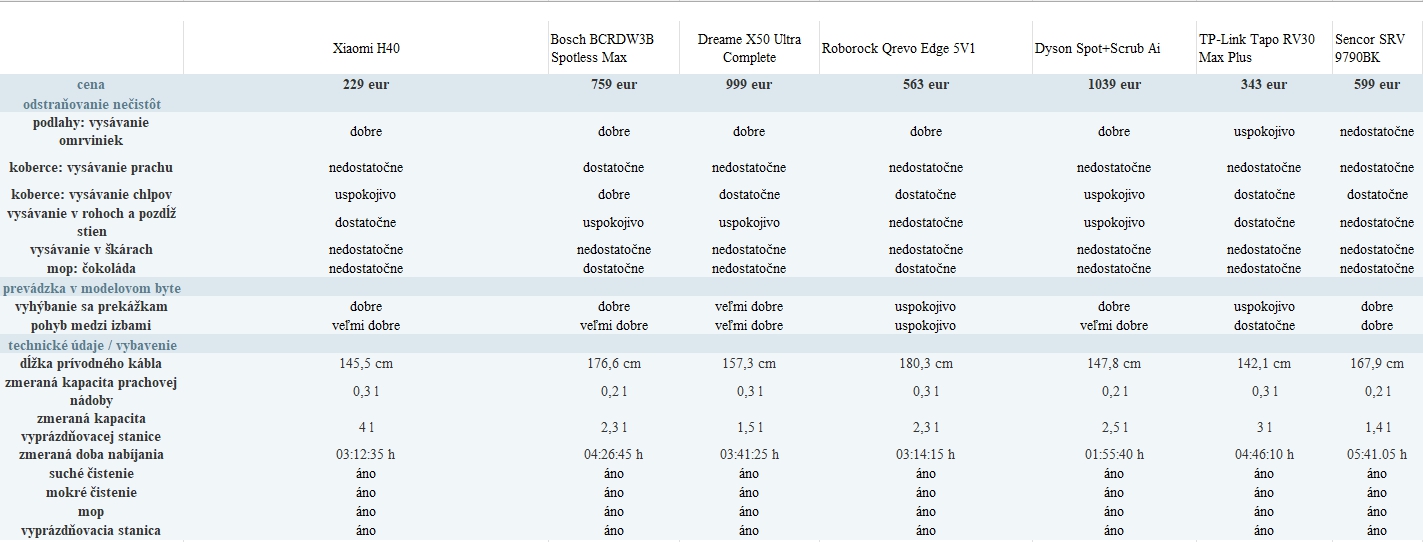
Task: Select 'zmeraná kapacita prachovej nádoby' label
Action: [x=91, y=391]
